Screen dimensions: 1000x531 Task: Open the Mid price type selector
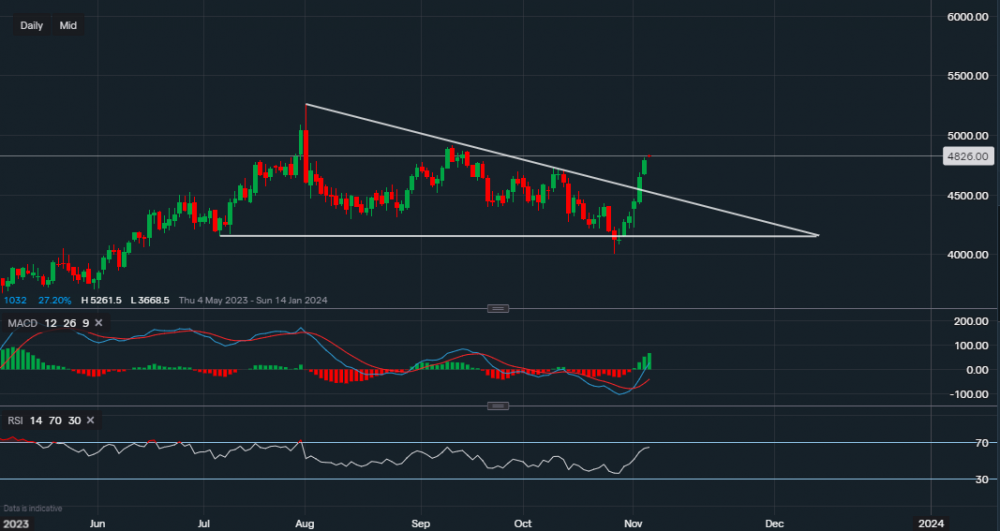(x=68, y=25)
